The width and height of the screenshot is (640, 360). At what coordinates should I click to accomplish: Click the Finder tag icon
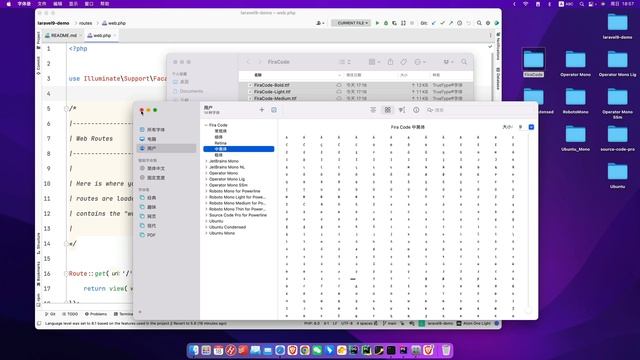click(404, 62)
